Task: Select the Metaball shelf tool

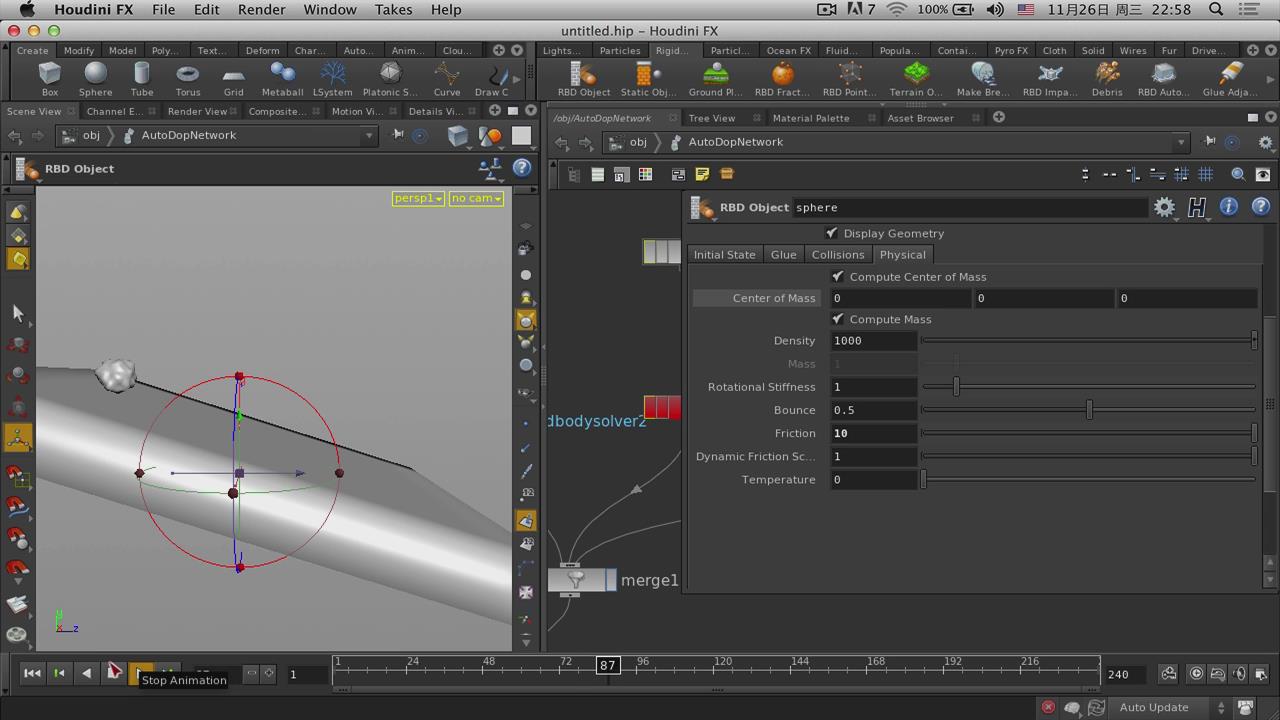Action: [282, 79]
